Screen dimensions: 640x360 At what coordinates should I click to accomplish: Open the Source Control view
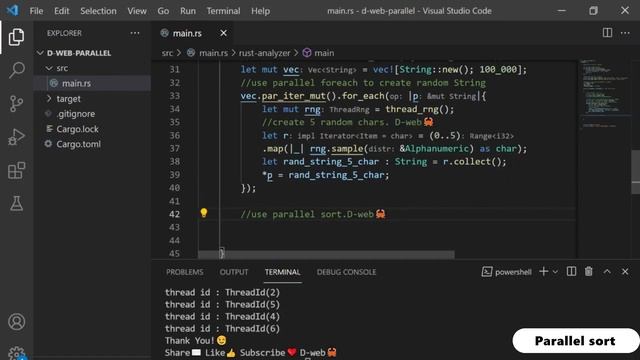pos(16,103)
